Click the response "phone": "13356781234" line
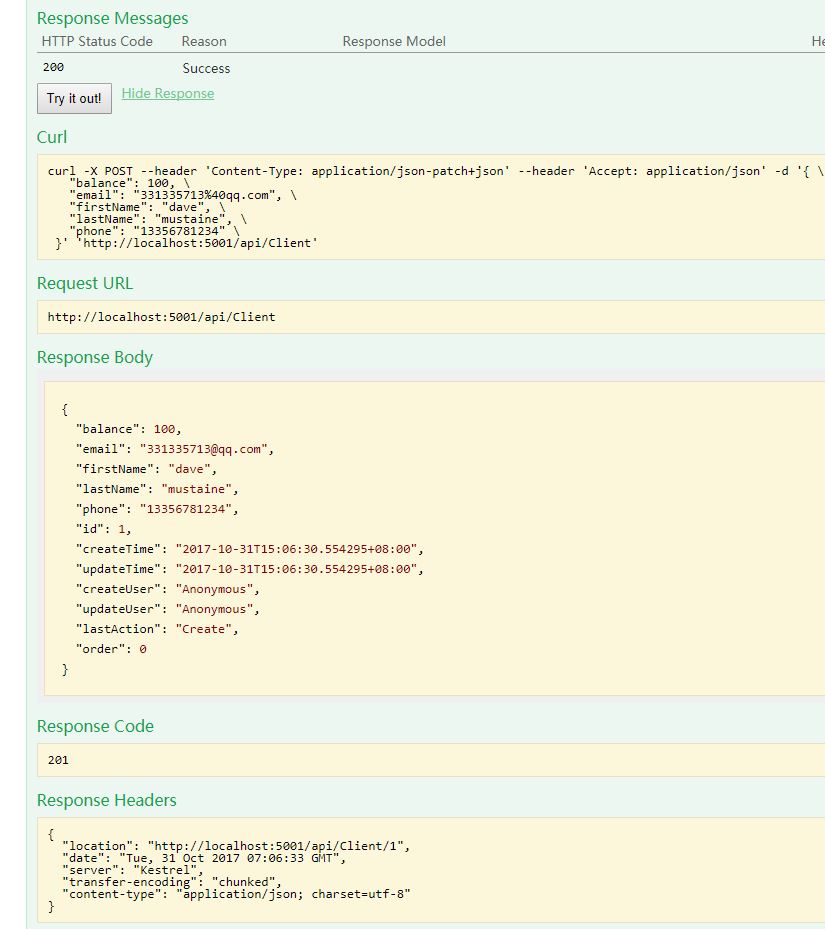The height and width of the screenshot is (929, 825). 157,510
